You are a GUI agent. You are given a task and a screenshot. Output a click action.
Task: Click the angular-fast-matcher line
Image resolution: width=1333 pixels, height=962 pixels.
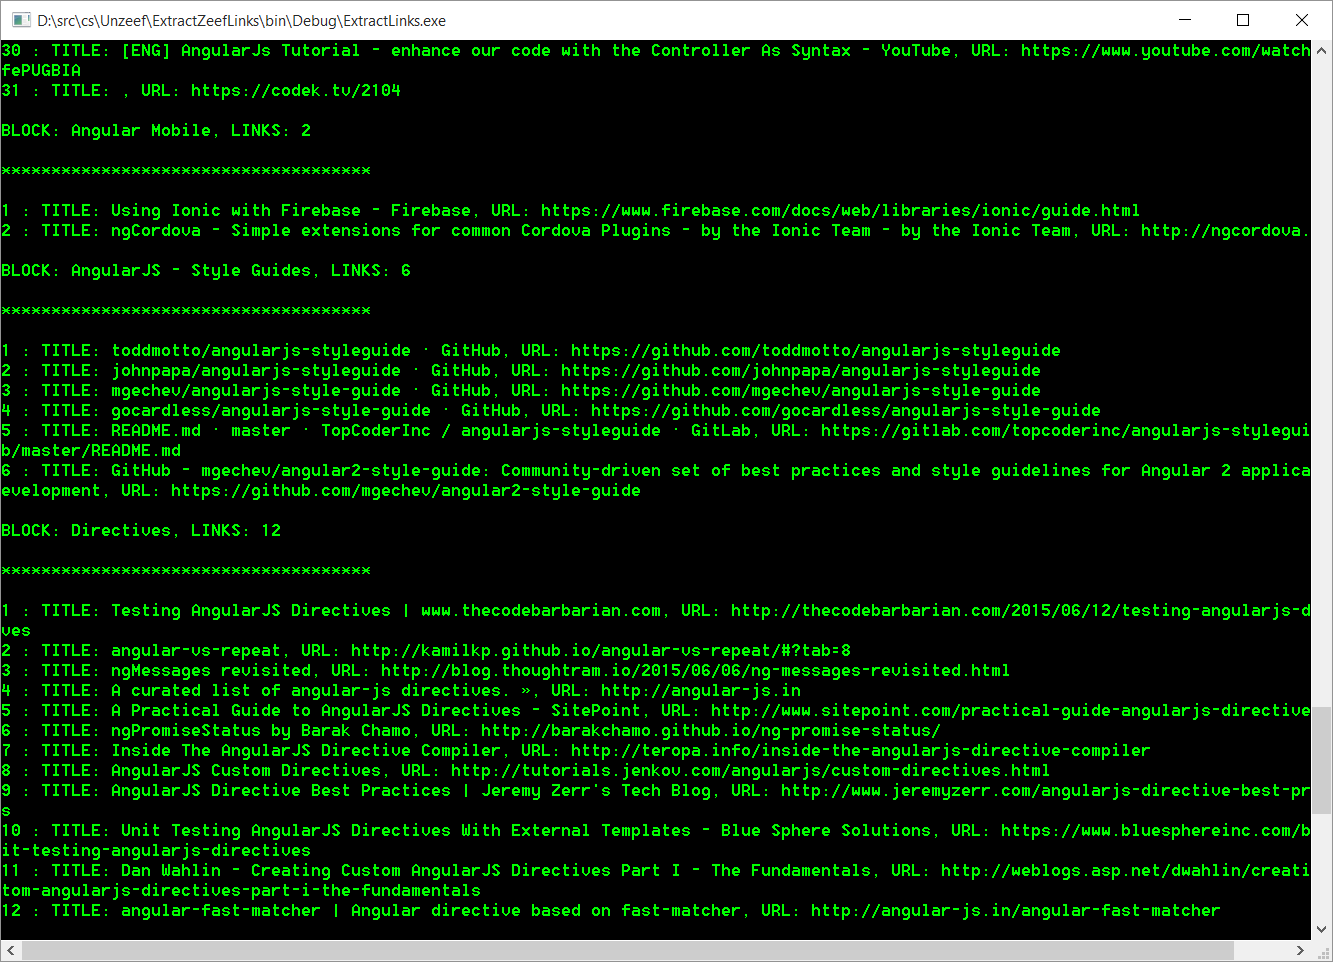[611, 910]
